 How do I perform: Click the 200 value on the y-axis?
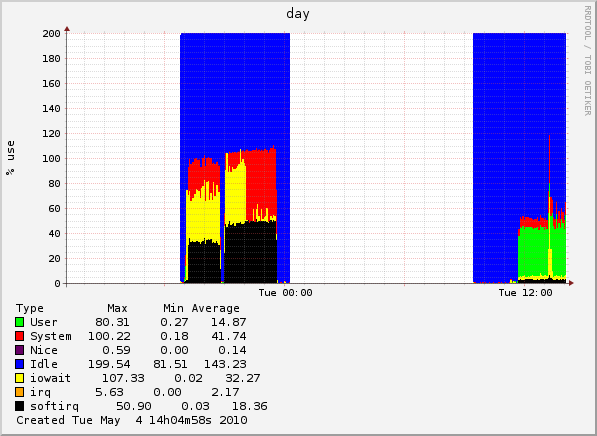point(51,34)
